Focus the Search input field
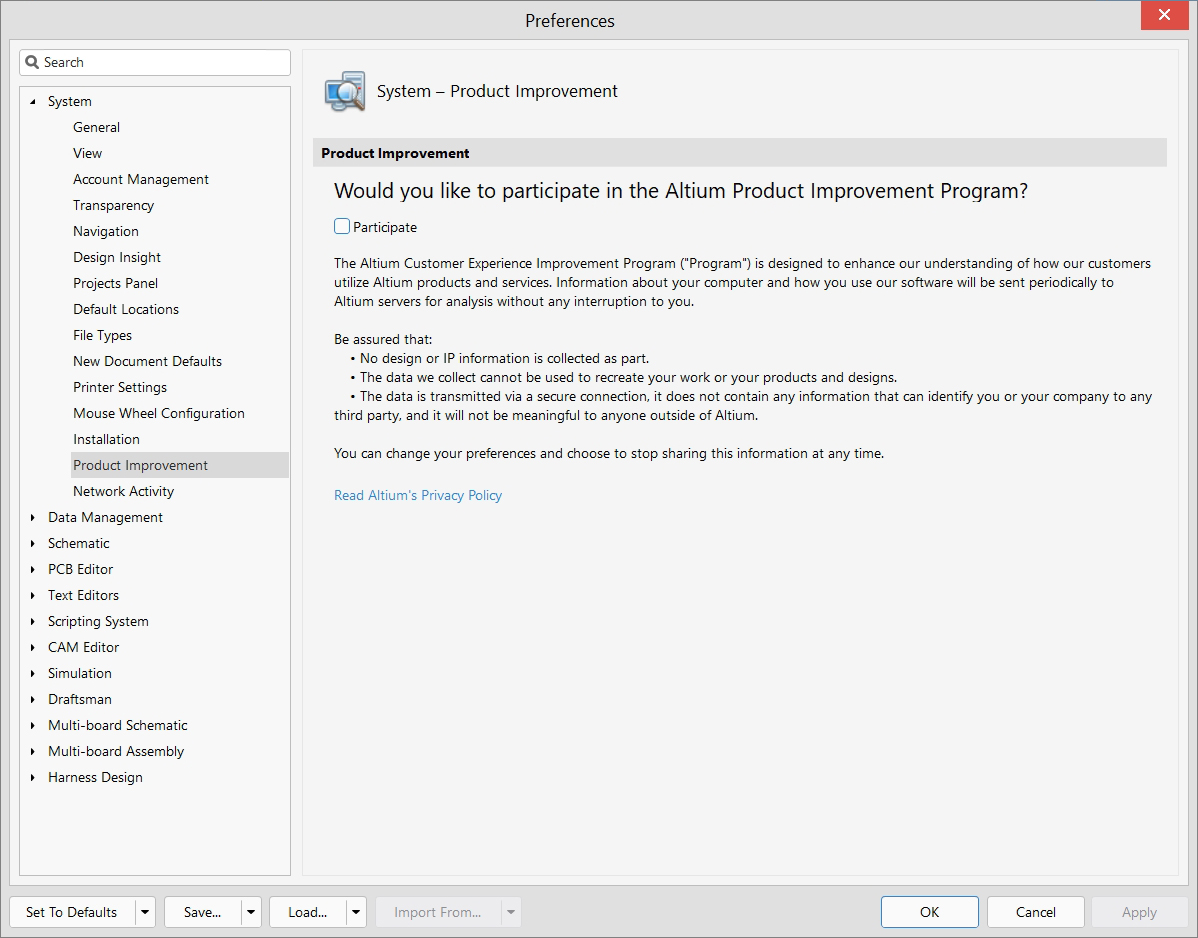 (155, 63)
